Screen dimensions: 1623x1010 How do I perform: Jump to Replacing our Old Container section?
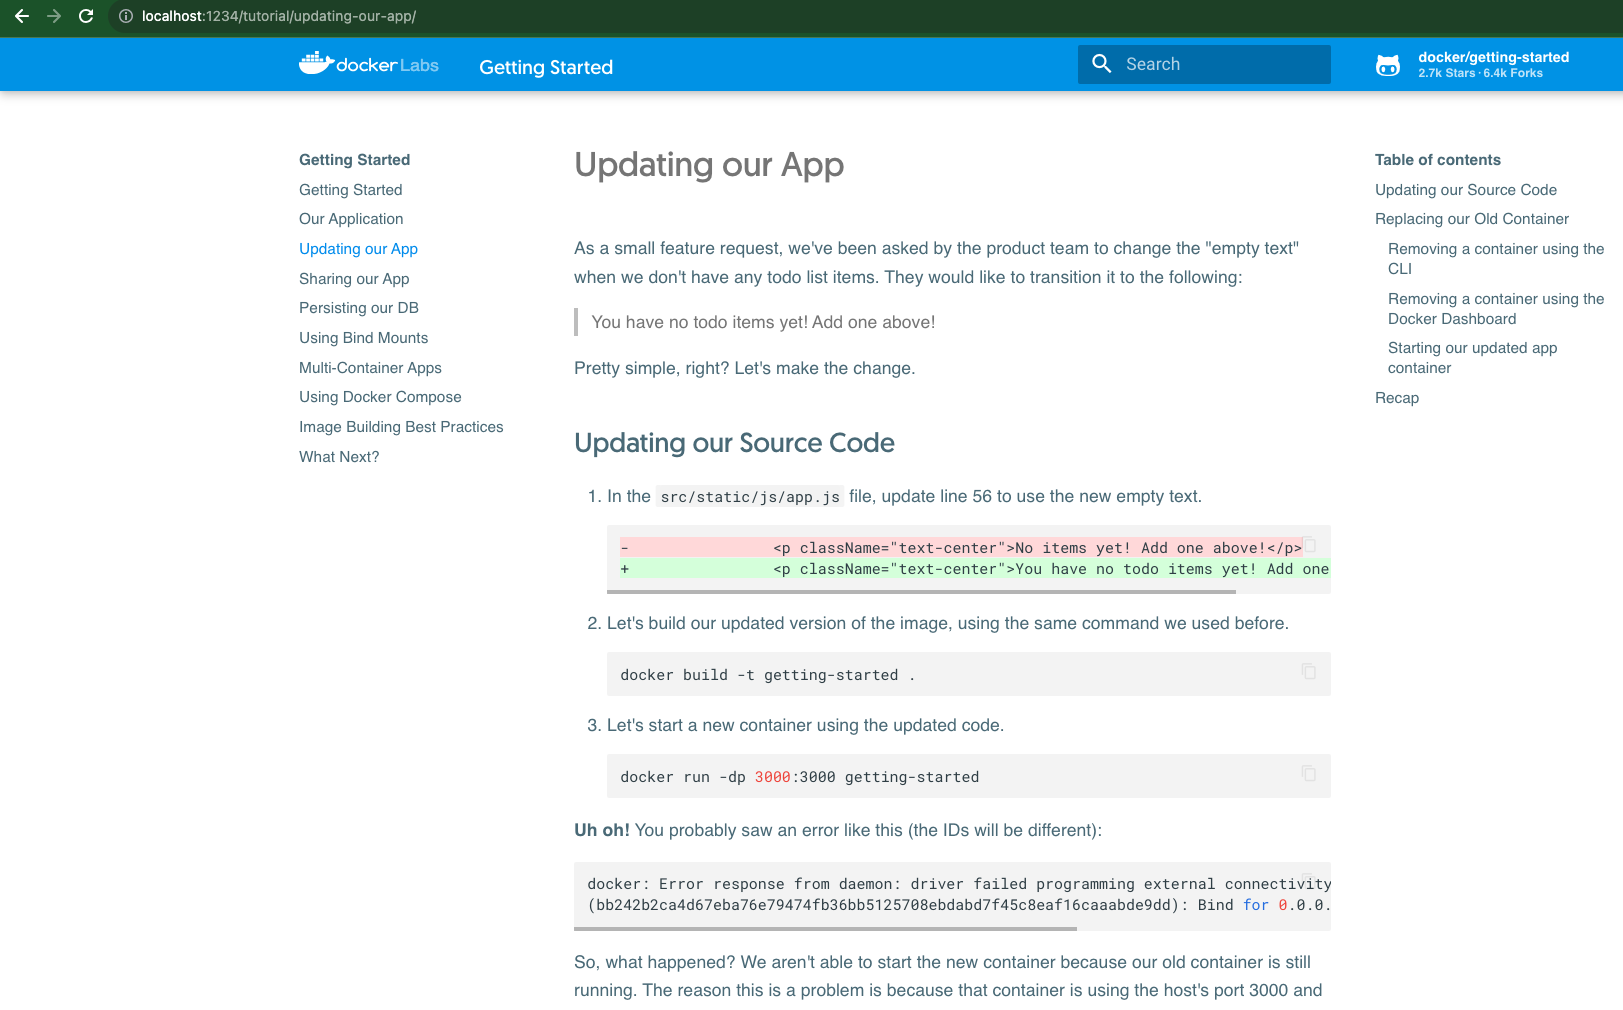(1471, 219)
